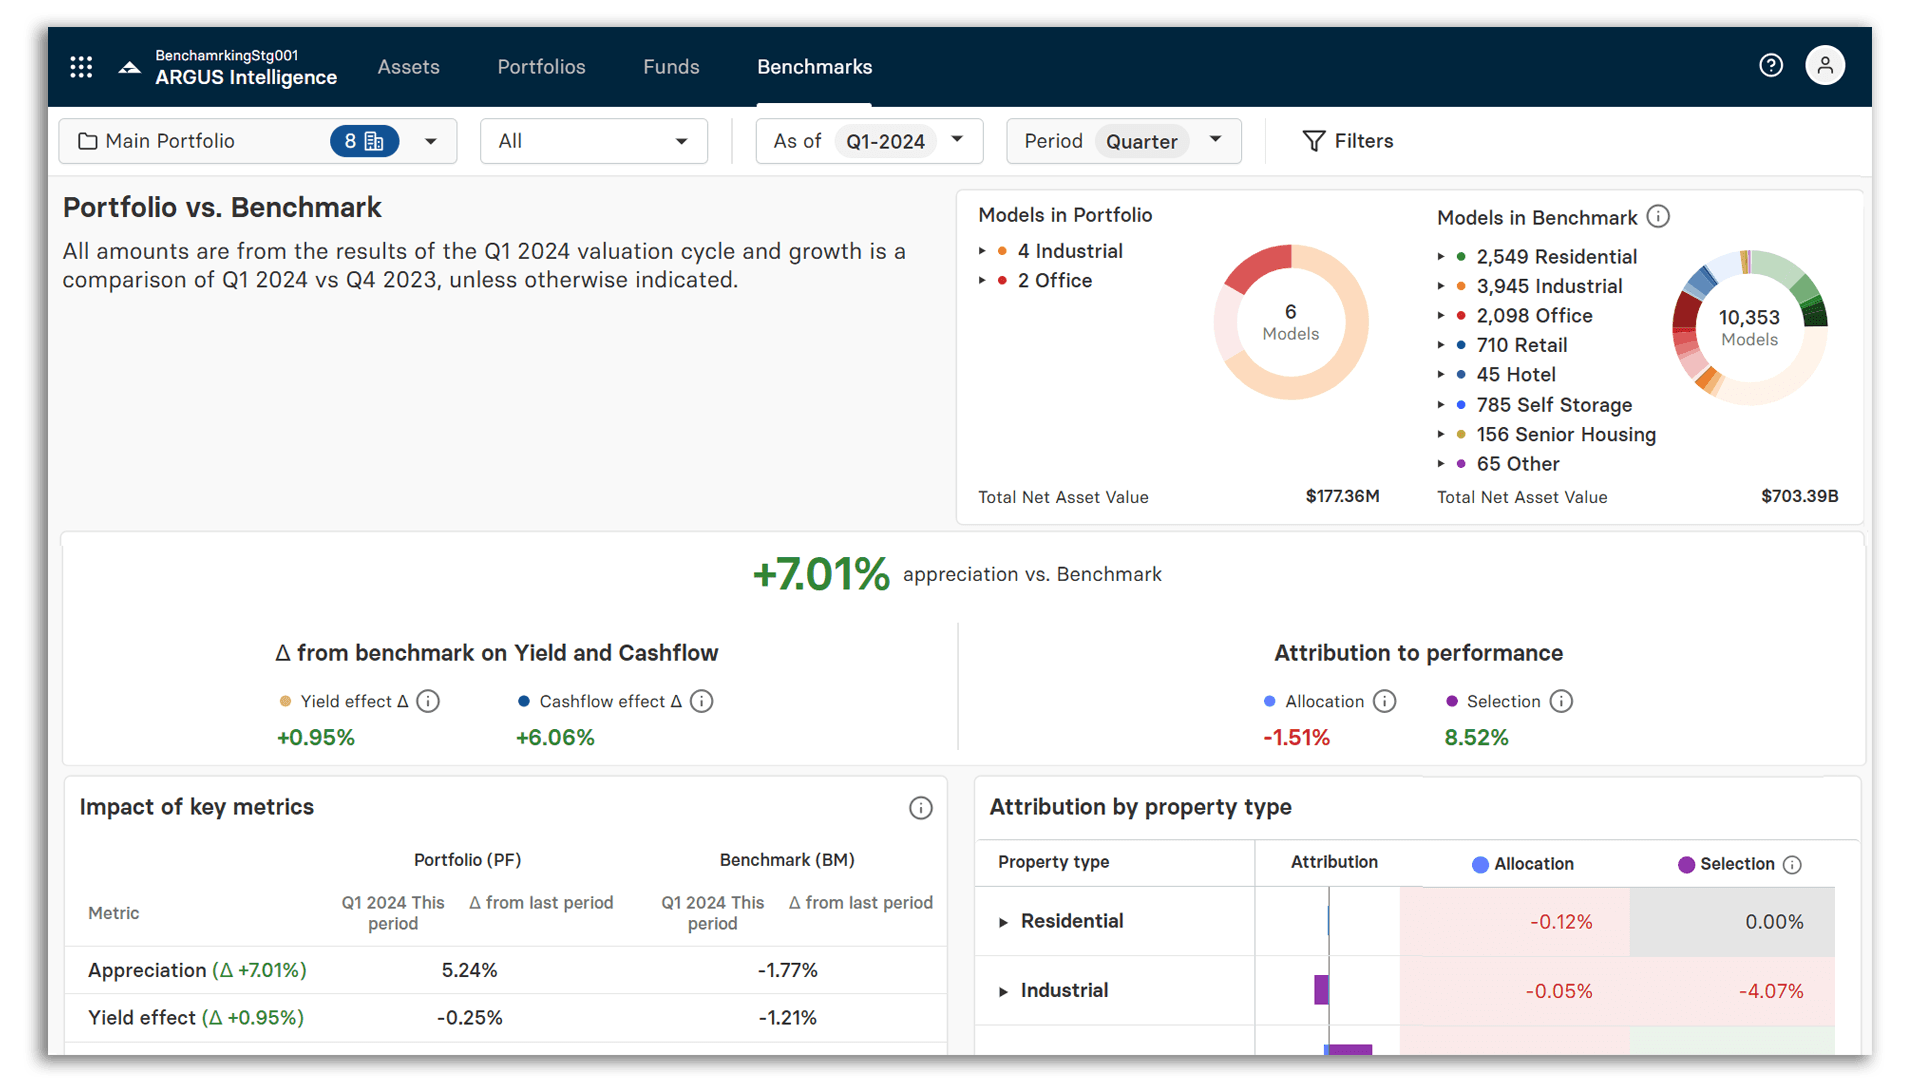Click the info icon beside the Selection attribution metric
This screenshot has width=1920, height=1082.
tap(1561, 701)
